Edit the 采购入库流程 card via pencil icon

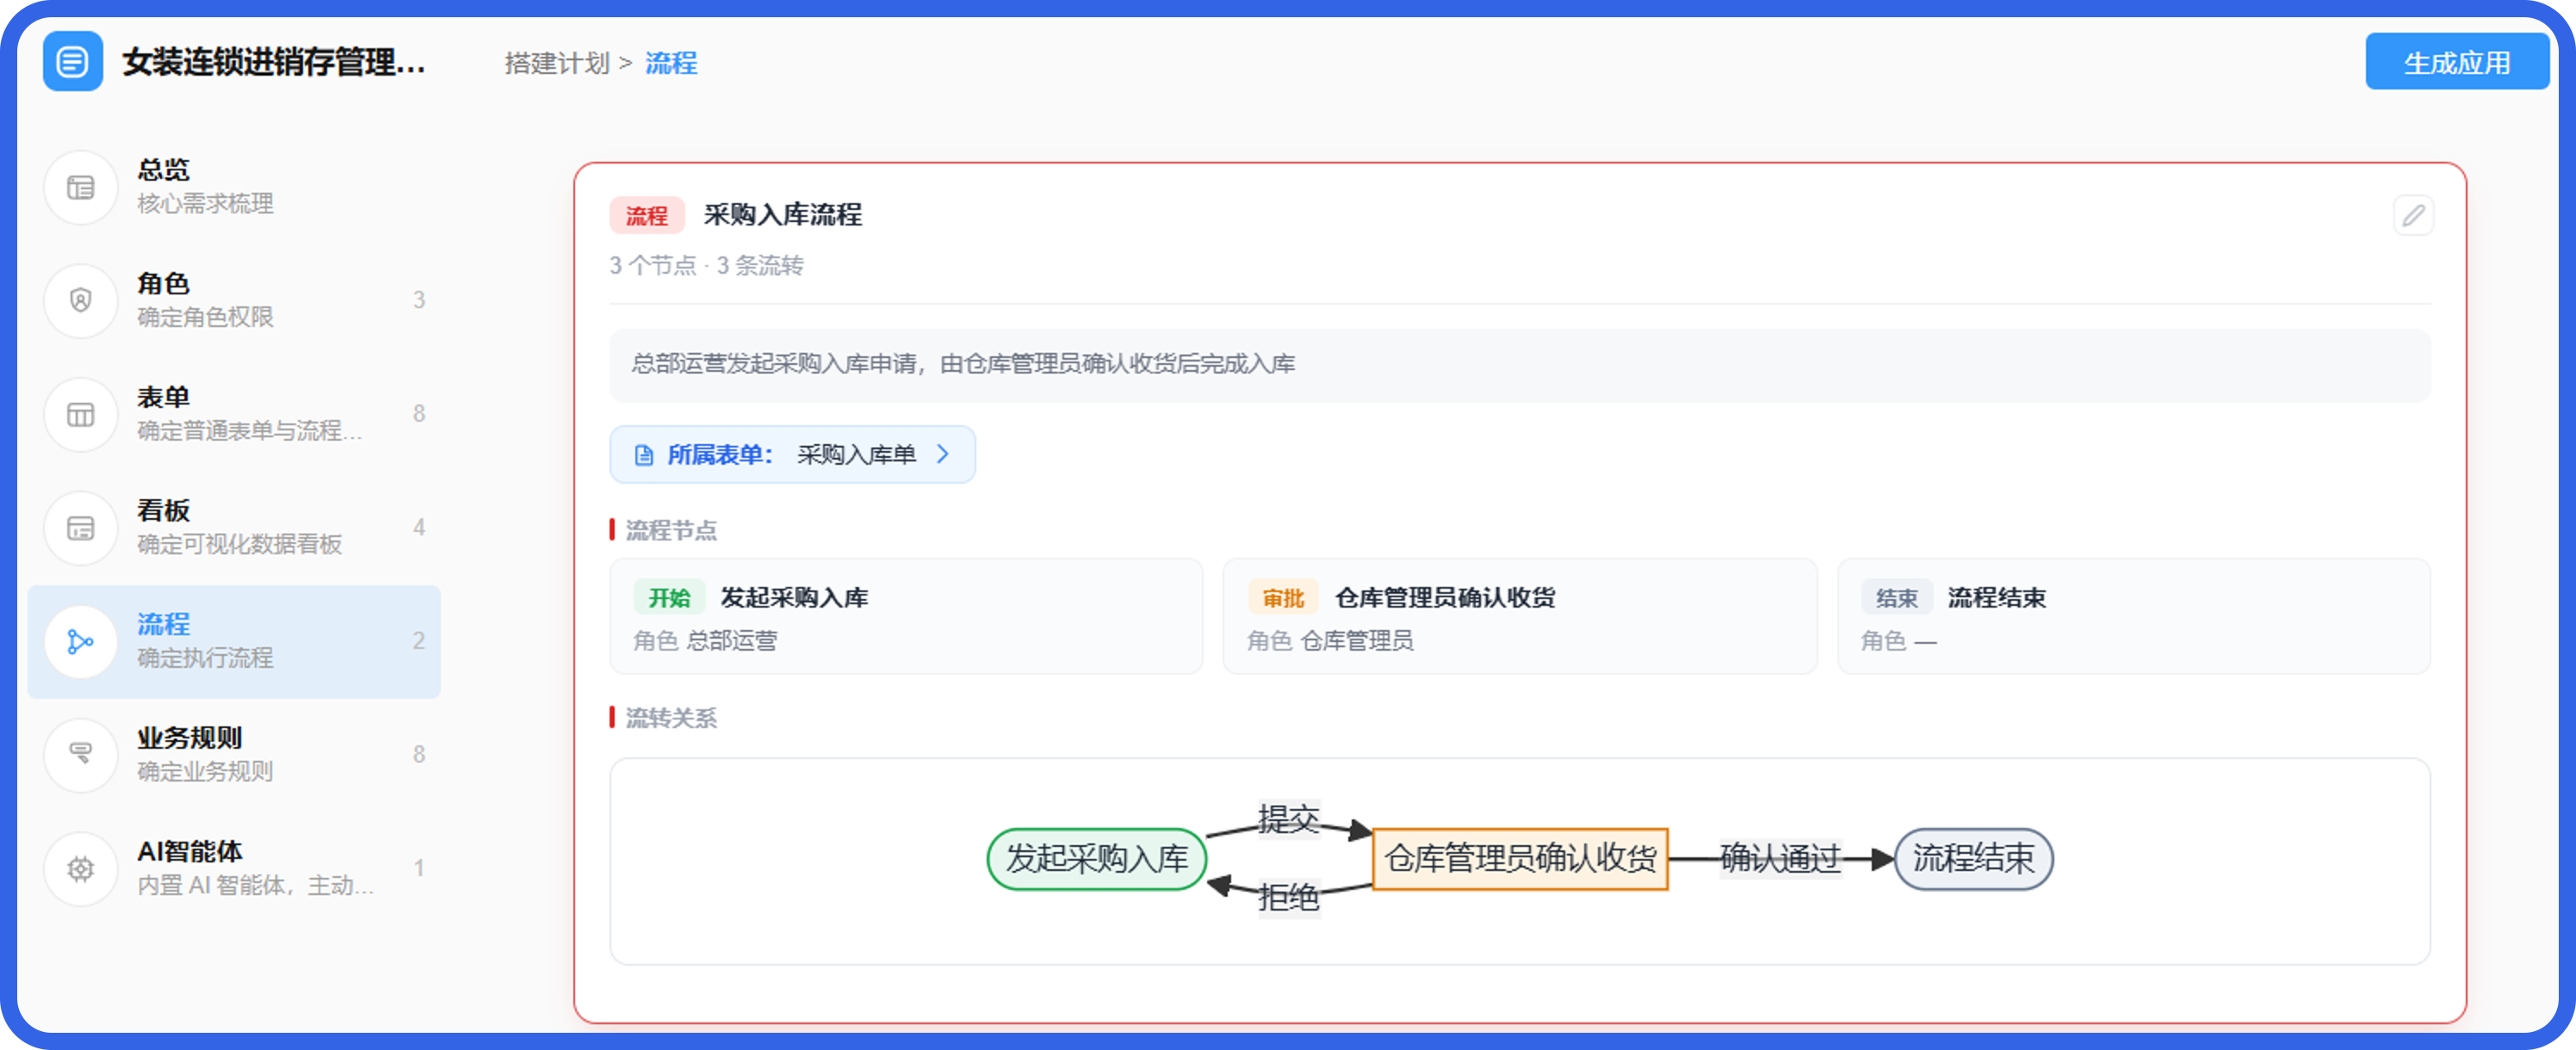(2413, 215)
